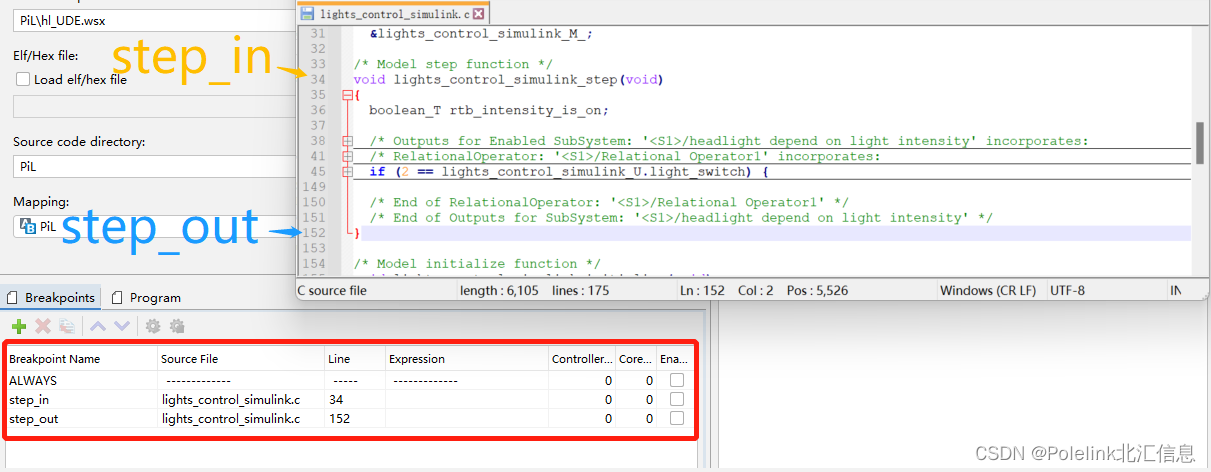Sort by Line column header
Image resolution: width=1211 pixels, height=472 pixels.
point(355,358)
